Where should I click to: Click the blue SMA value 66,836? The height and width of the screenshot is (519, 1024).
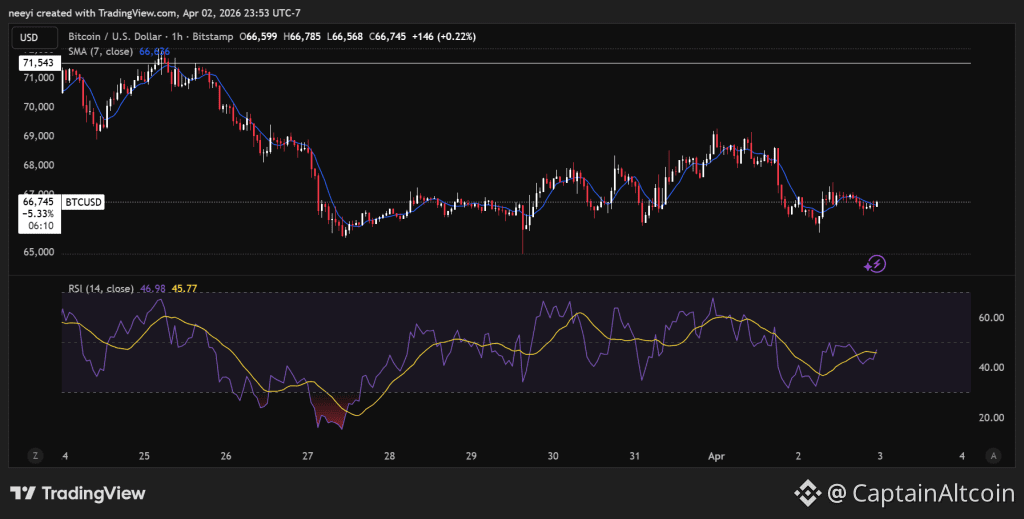pos(154,51)
